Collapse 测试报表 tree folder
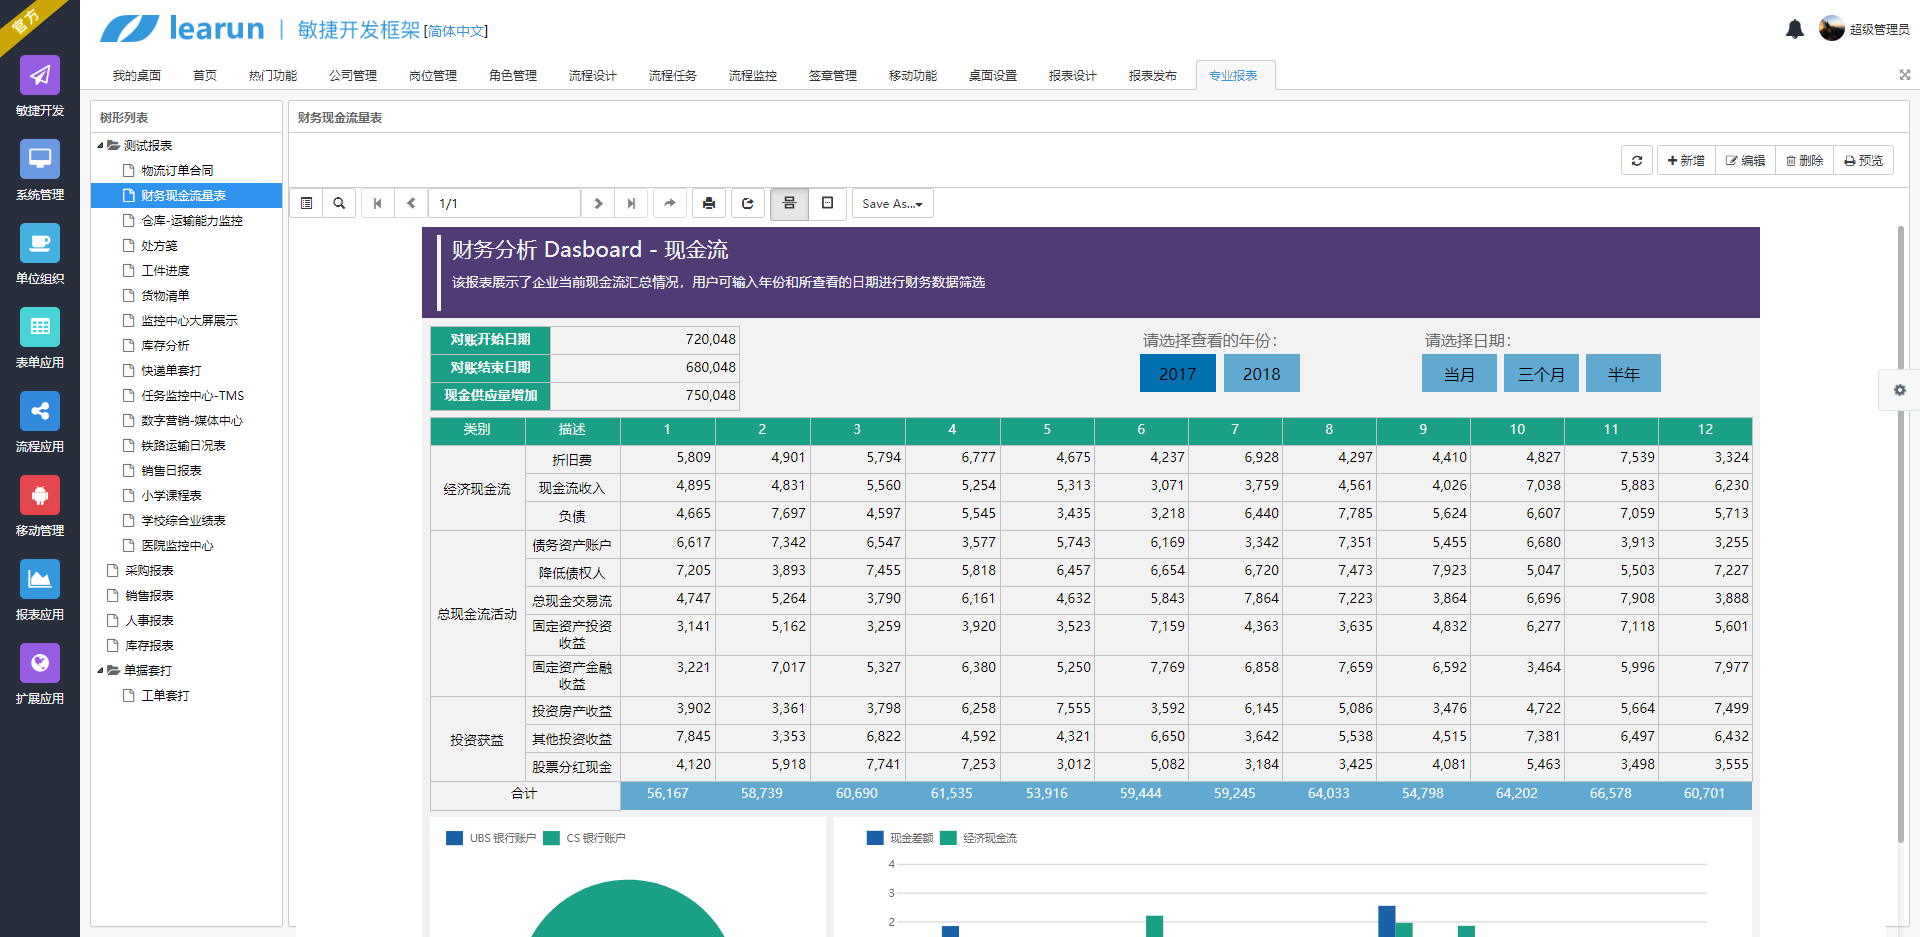Viewport: 1920px width, 937px height. click(x=100, y=145)
